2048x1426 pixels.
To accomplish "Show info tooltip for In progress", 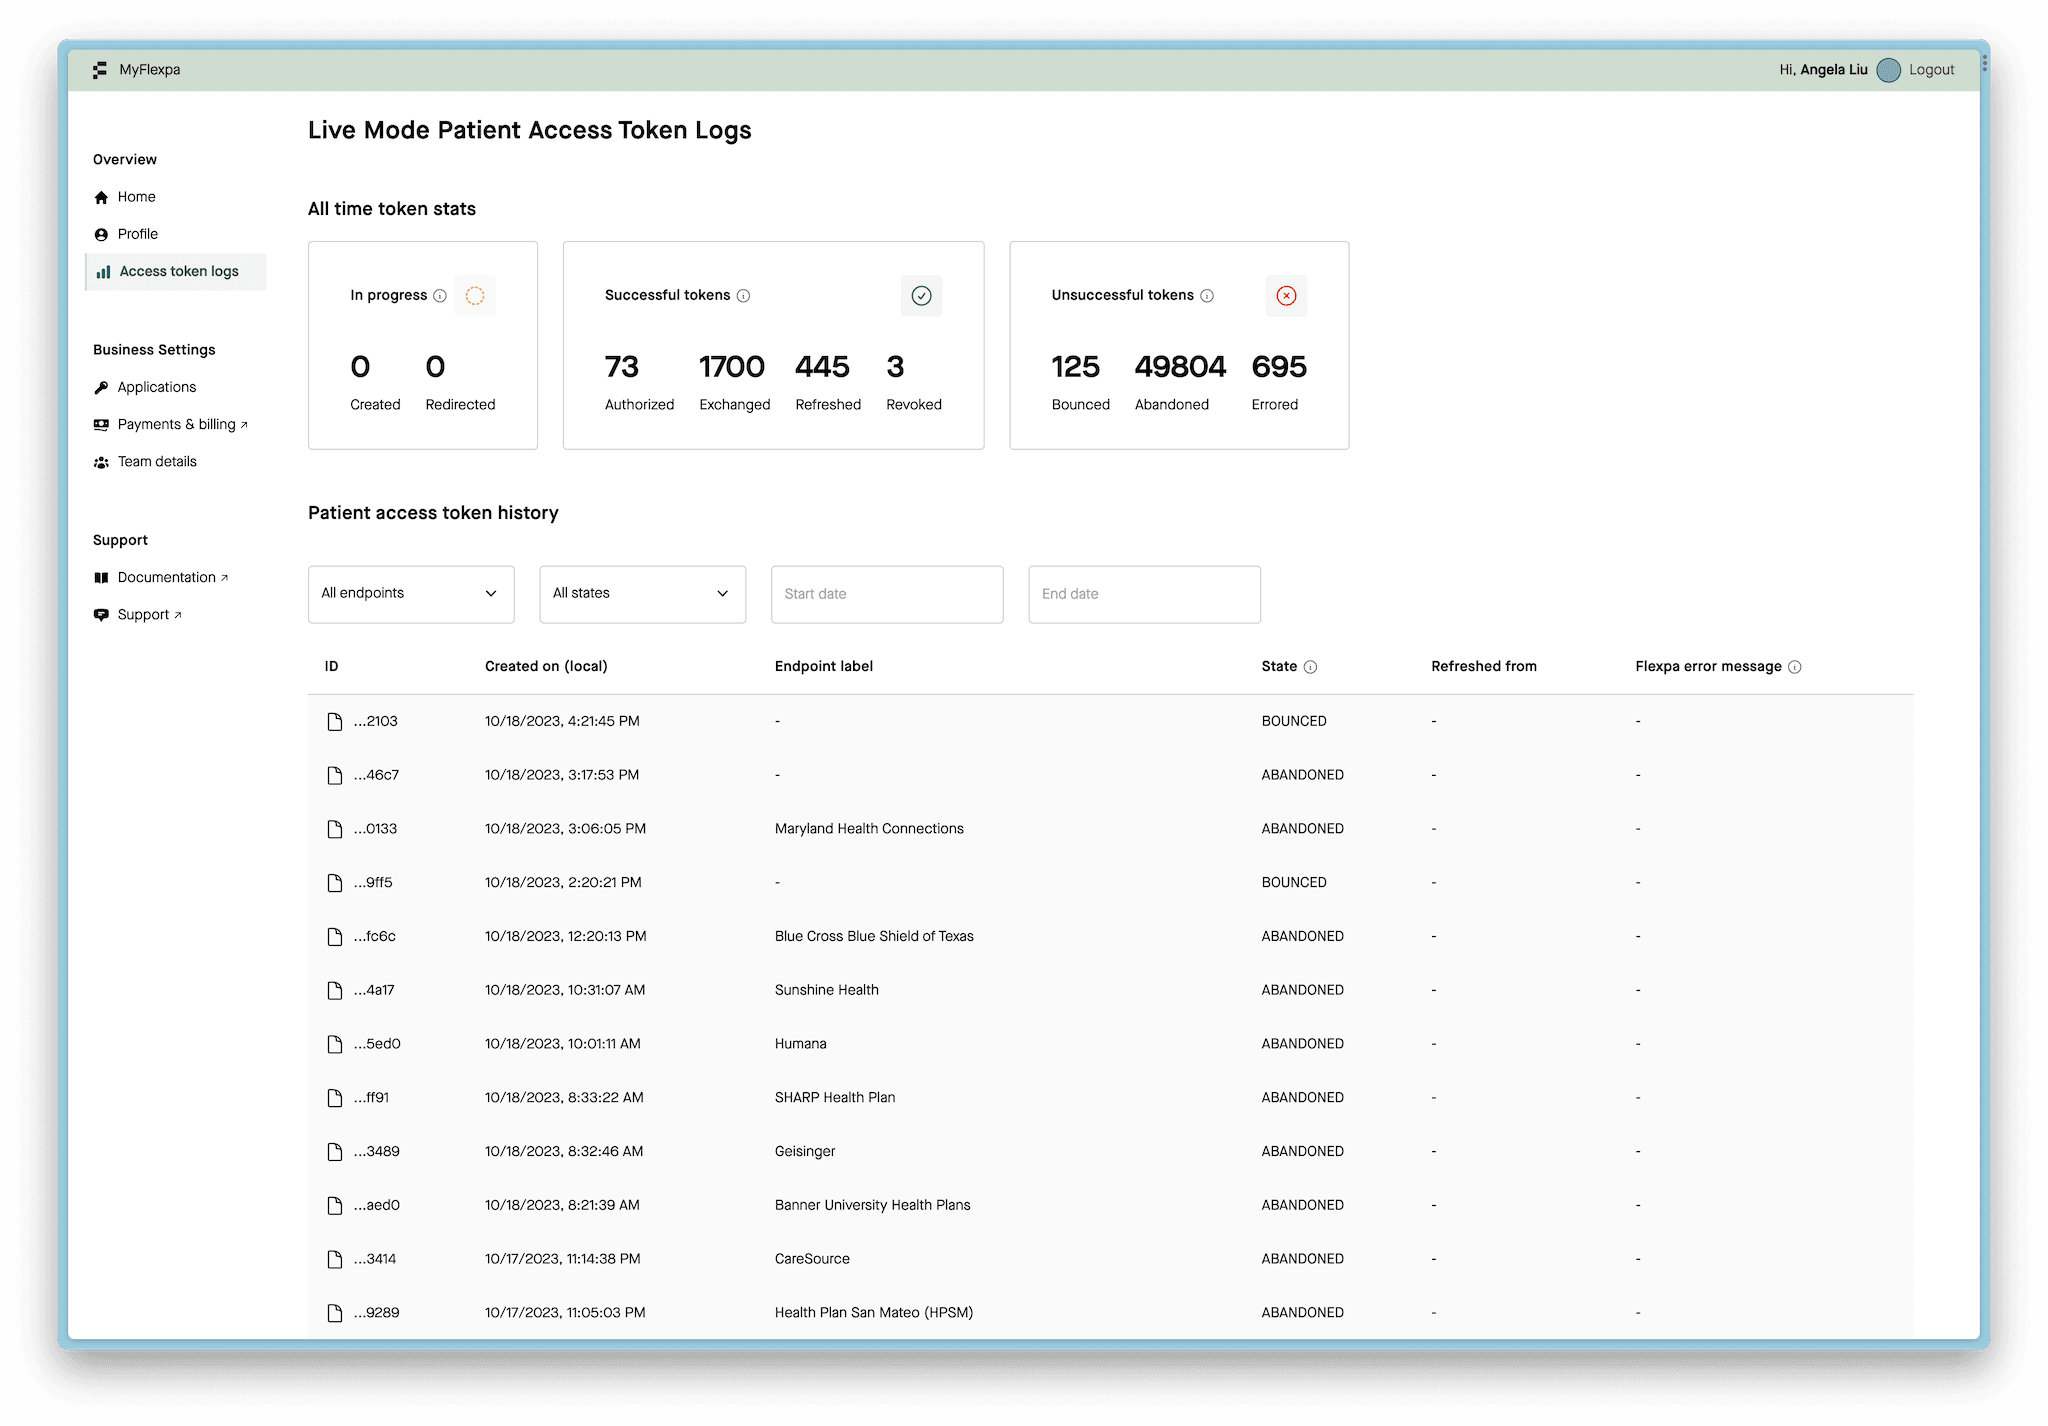I will tap(440, 296).
